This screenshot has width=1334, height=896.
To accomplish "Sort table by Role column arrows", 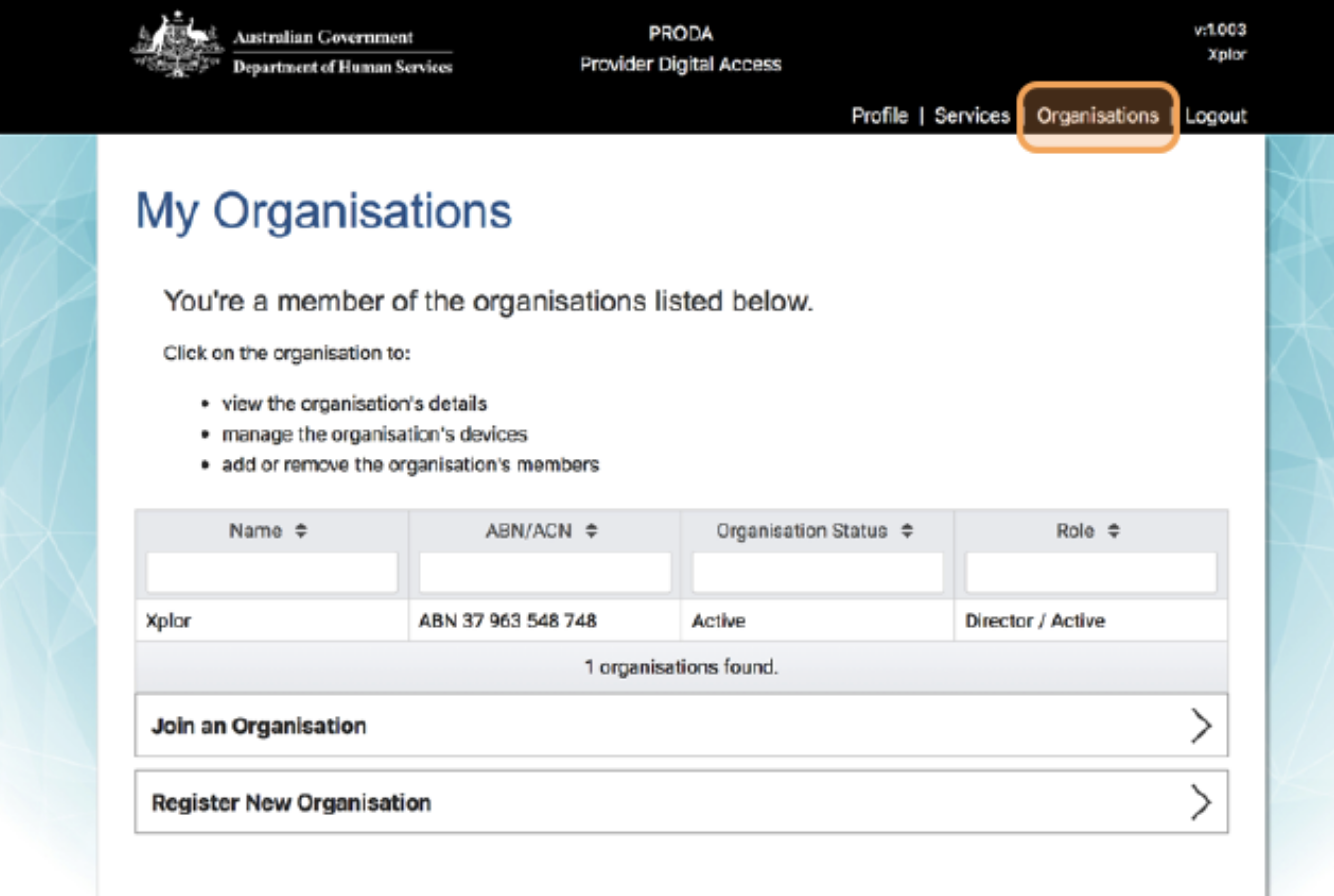I will pyautogui.click(x=1112, y=531).
